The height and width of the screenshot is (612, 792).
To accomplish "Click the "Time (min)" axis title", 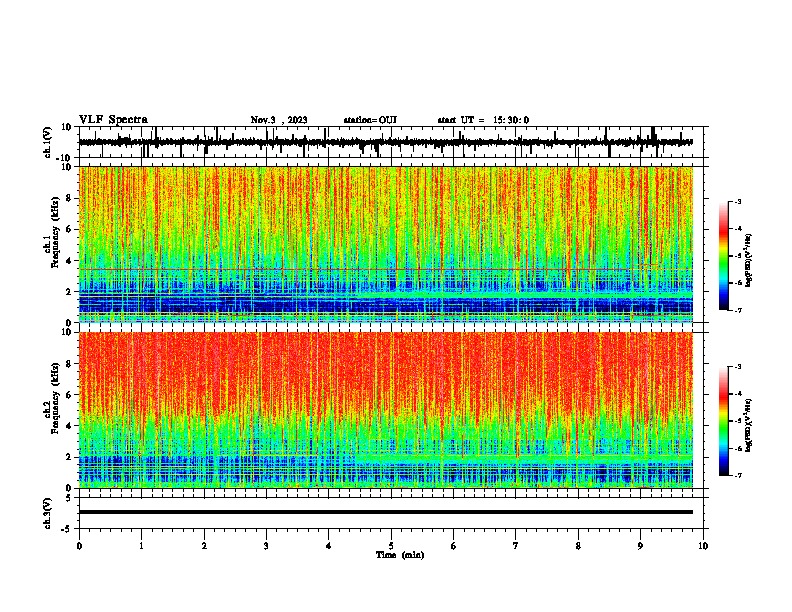I will (400, 555).
